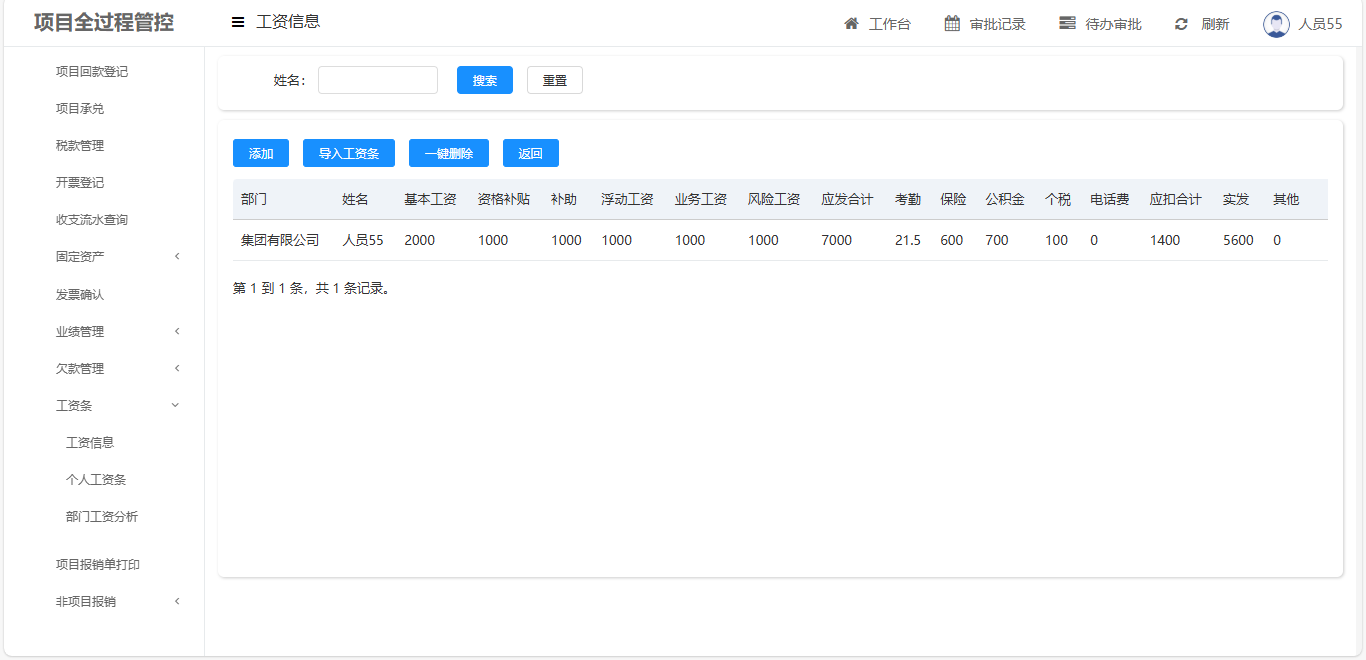
Task: Go to 项目回款登记 in sidebar
Action: coord(92,72)
